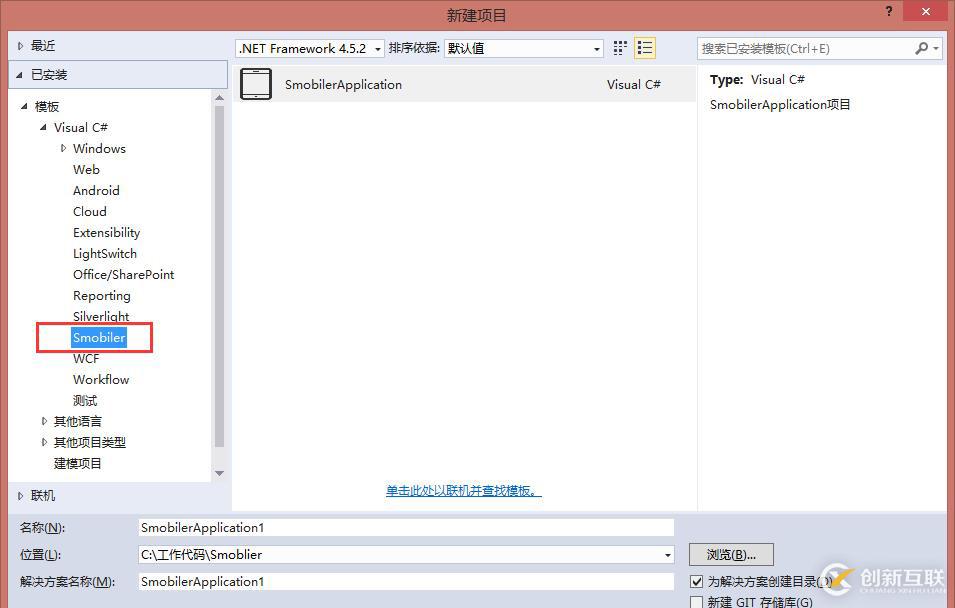955x608 pixels.
Task: Select the Web template category
Action: click(x=86, y=169)
